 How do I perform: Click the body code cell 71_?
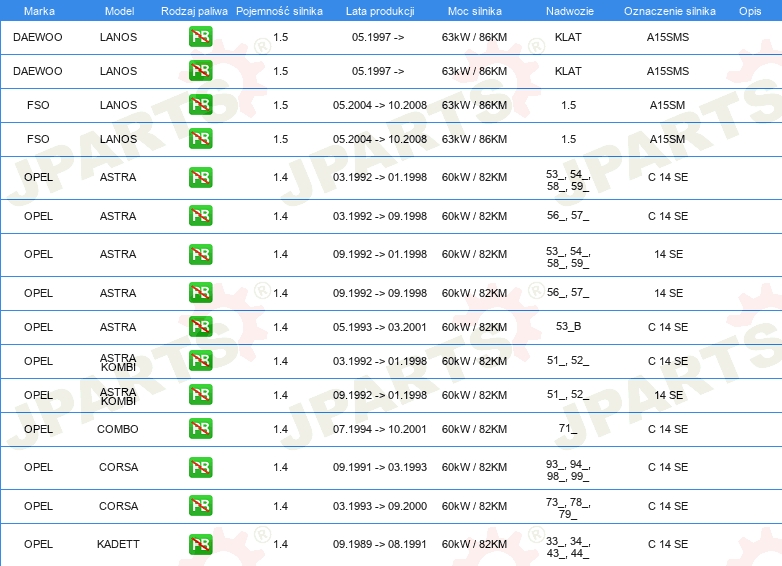pos(568,428)
